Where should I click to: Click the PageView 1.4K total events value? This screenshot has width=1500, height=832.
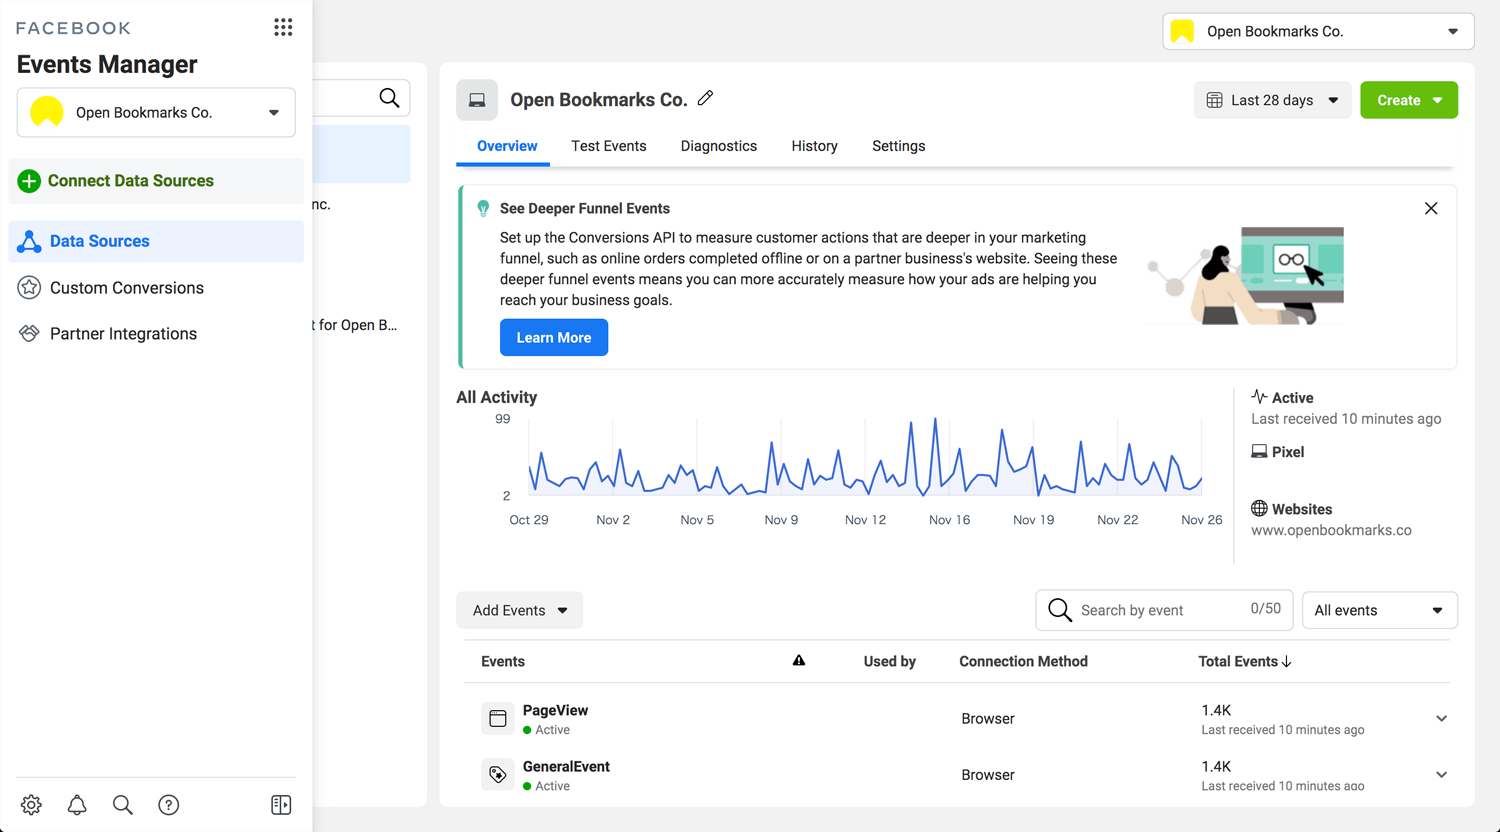1216,710
